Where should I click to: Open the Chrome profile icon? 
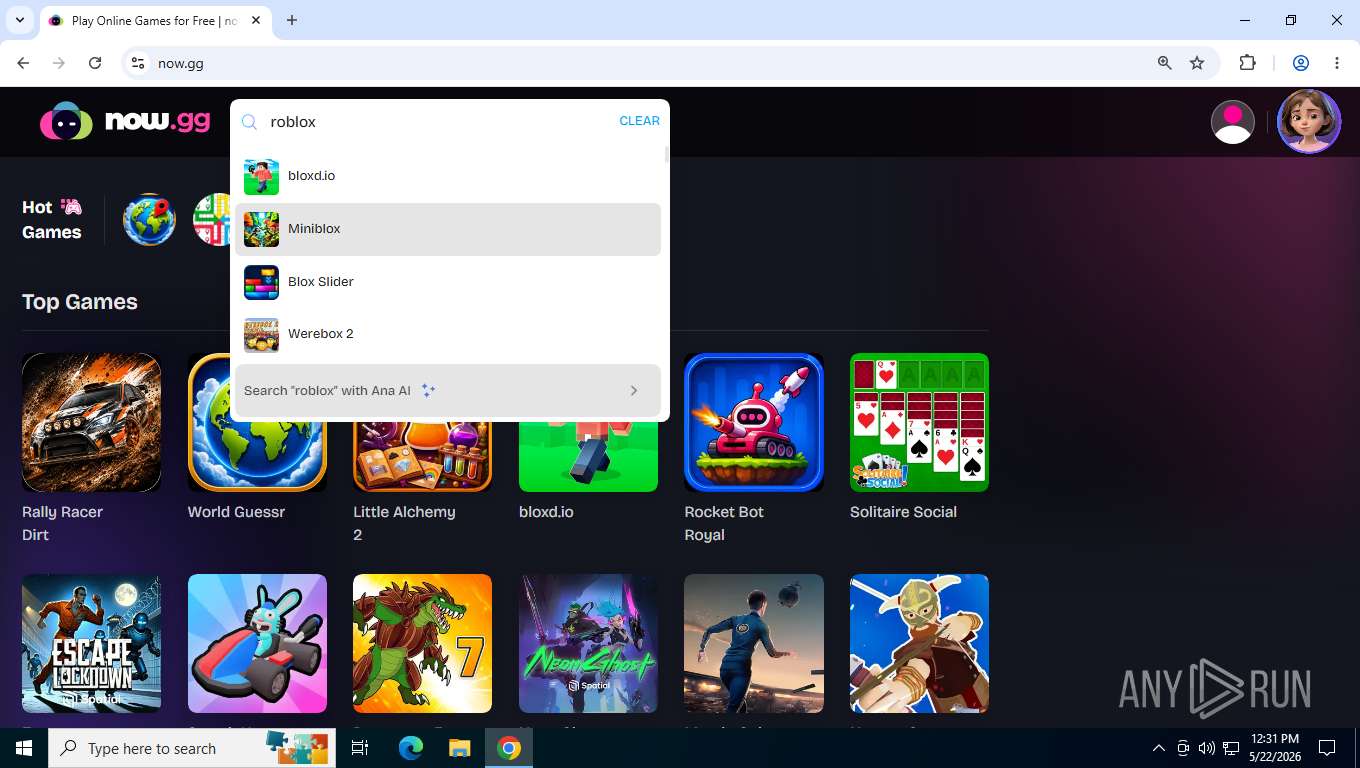(x=1301, y=63)
